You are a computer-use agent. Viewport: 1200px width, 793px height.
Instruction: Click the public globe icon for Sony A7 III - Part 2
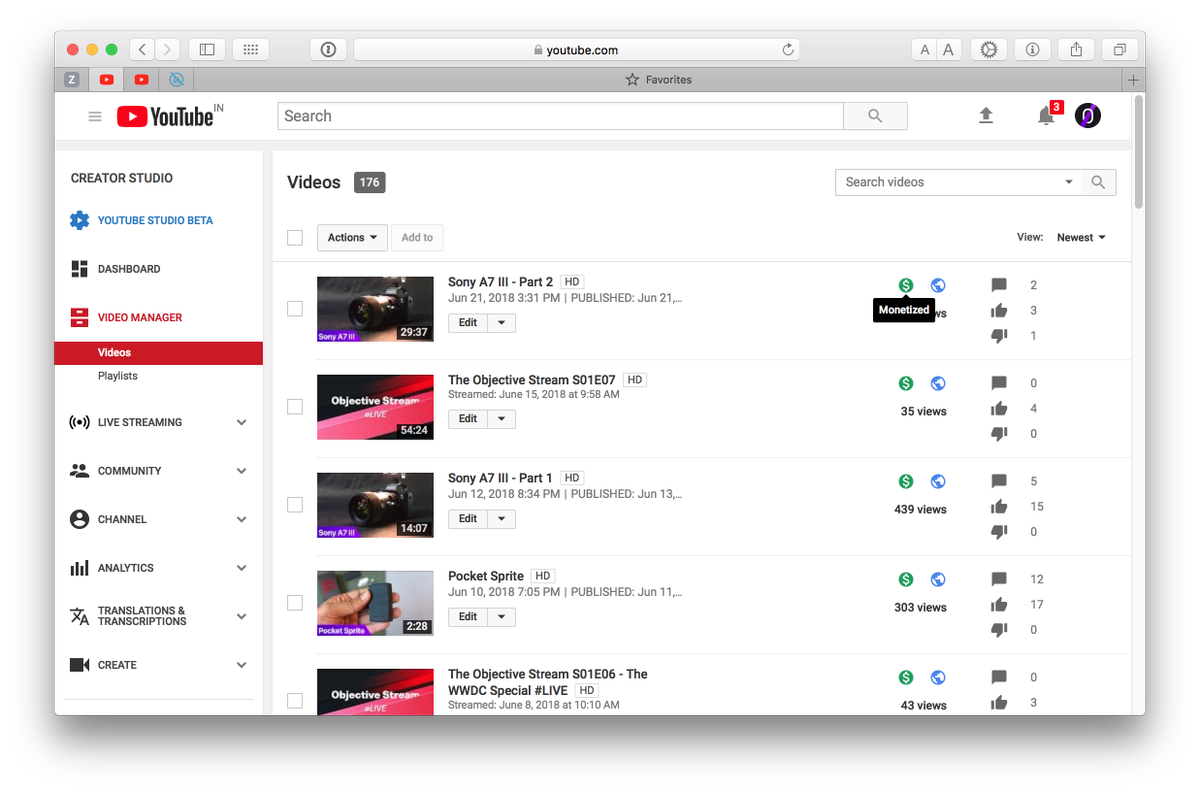938,285
